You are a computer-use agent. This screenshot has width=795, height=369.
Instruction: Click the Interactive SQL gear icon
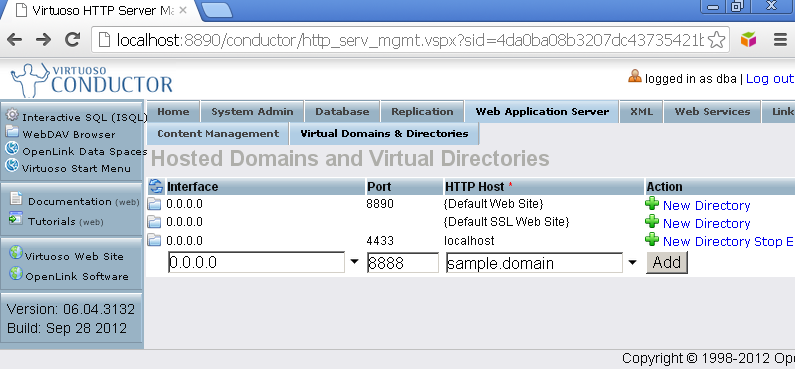(x=12, y=115)
